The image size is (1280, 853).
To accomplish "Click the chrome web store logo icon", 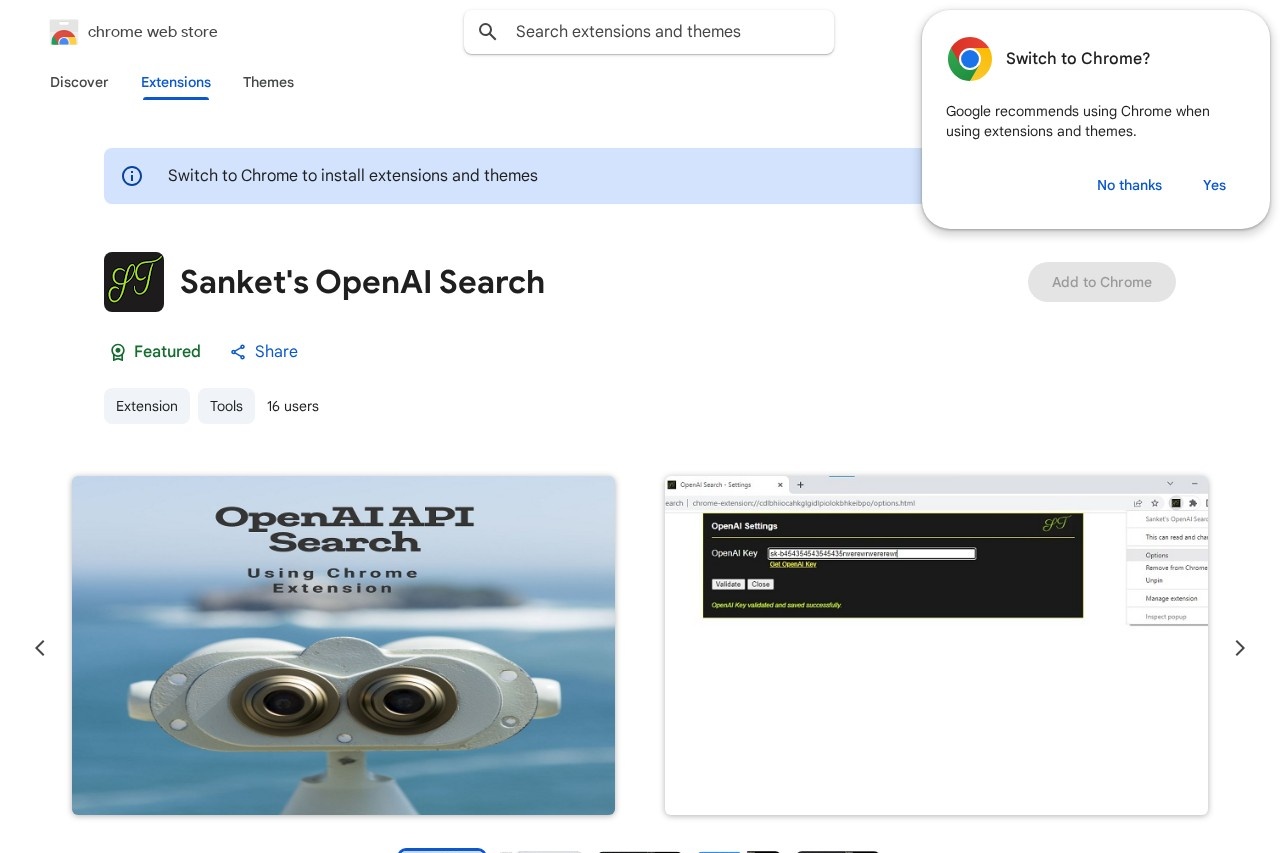I will pyautogui.click(x=63, y=32).
